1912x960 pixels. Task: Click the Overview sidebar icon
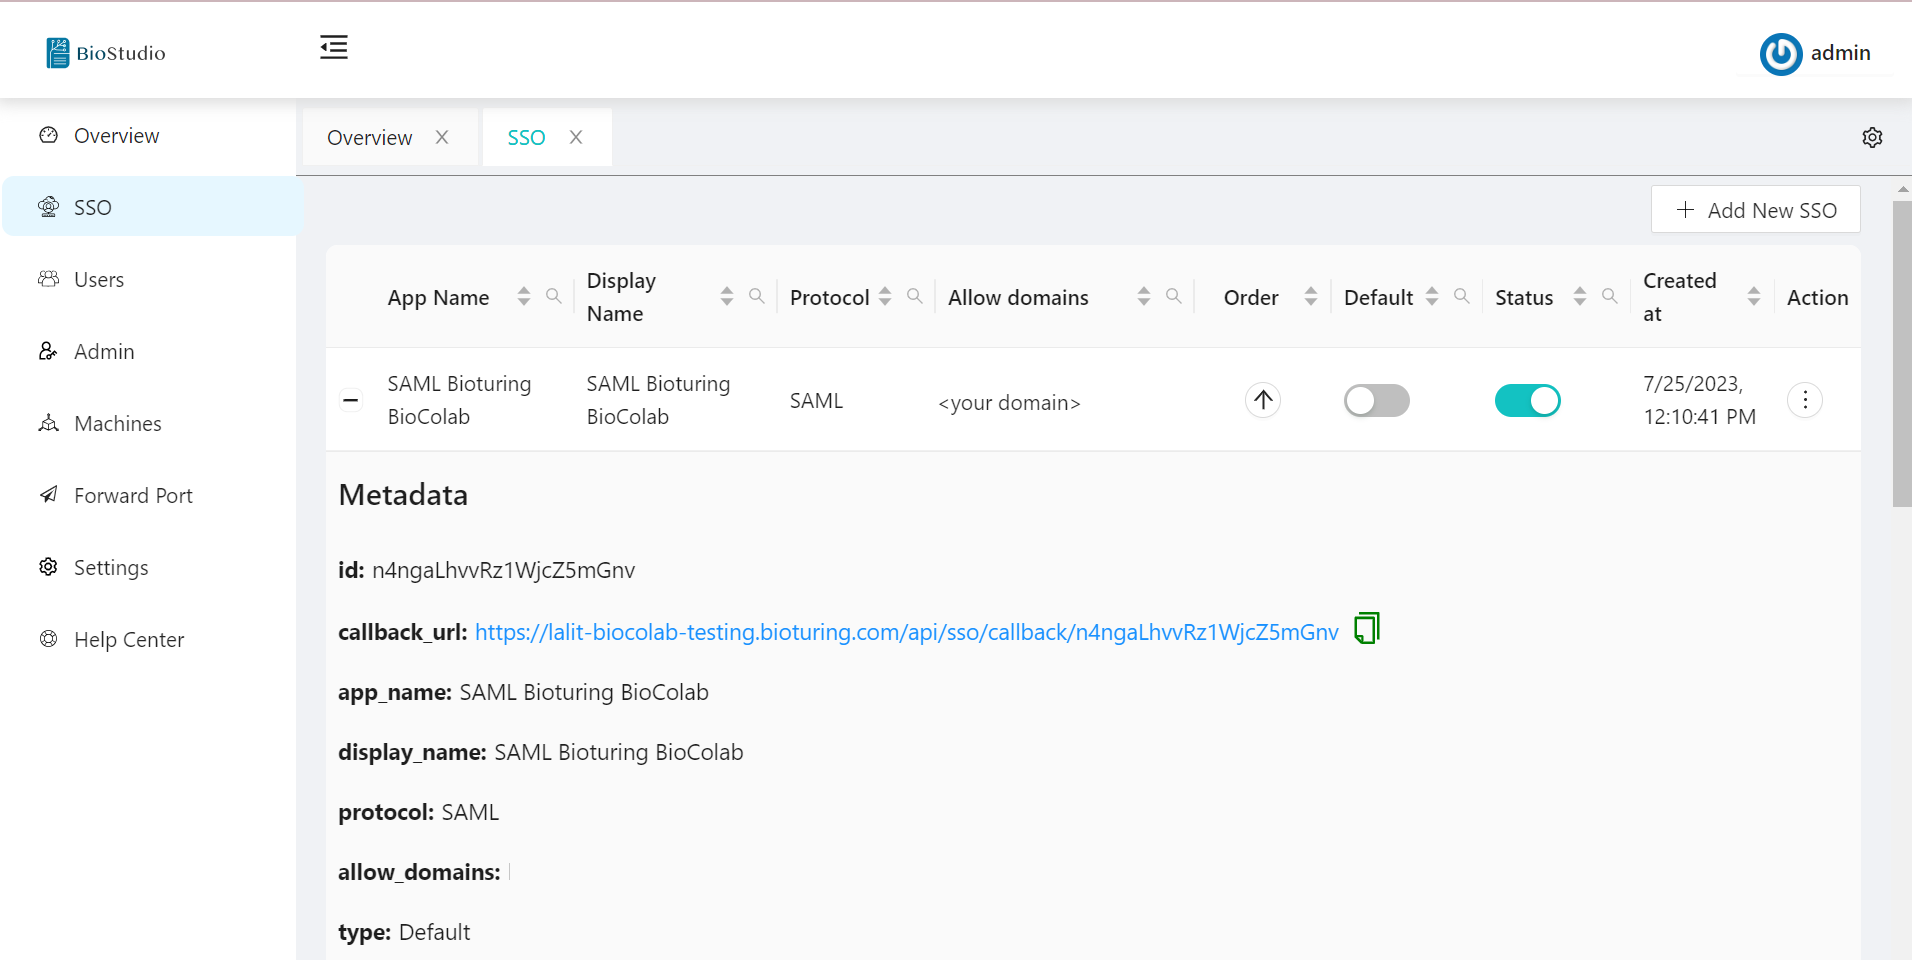click(x=48, y=135)
